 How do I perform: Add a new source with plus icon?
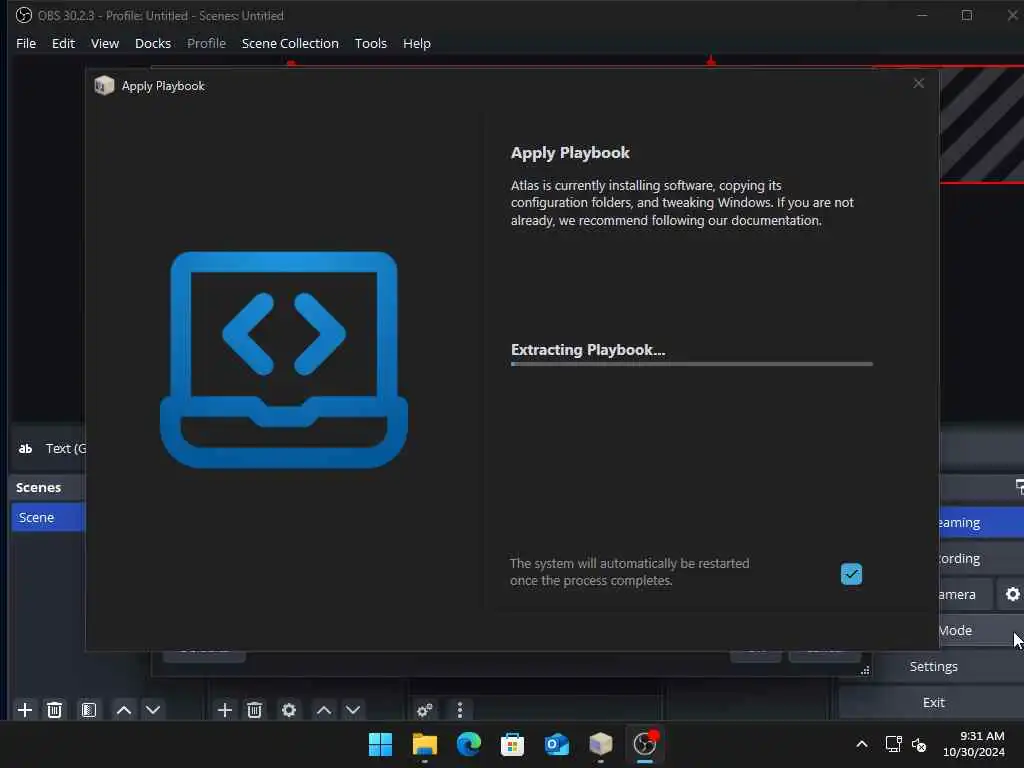point(225,710)
